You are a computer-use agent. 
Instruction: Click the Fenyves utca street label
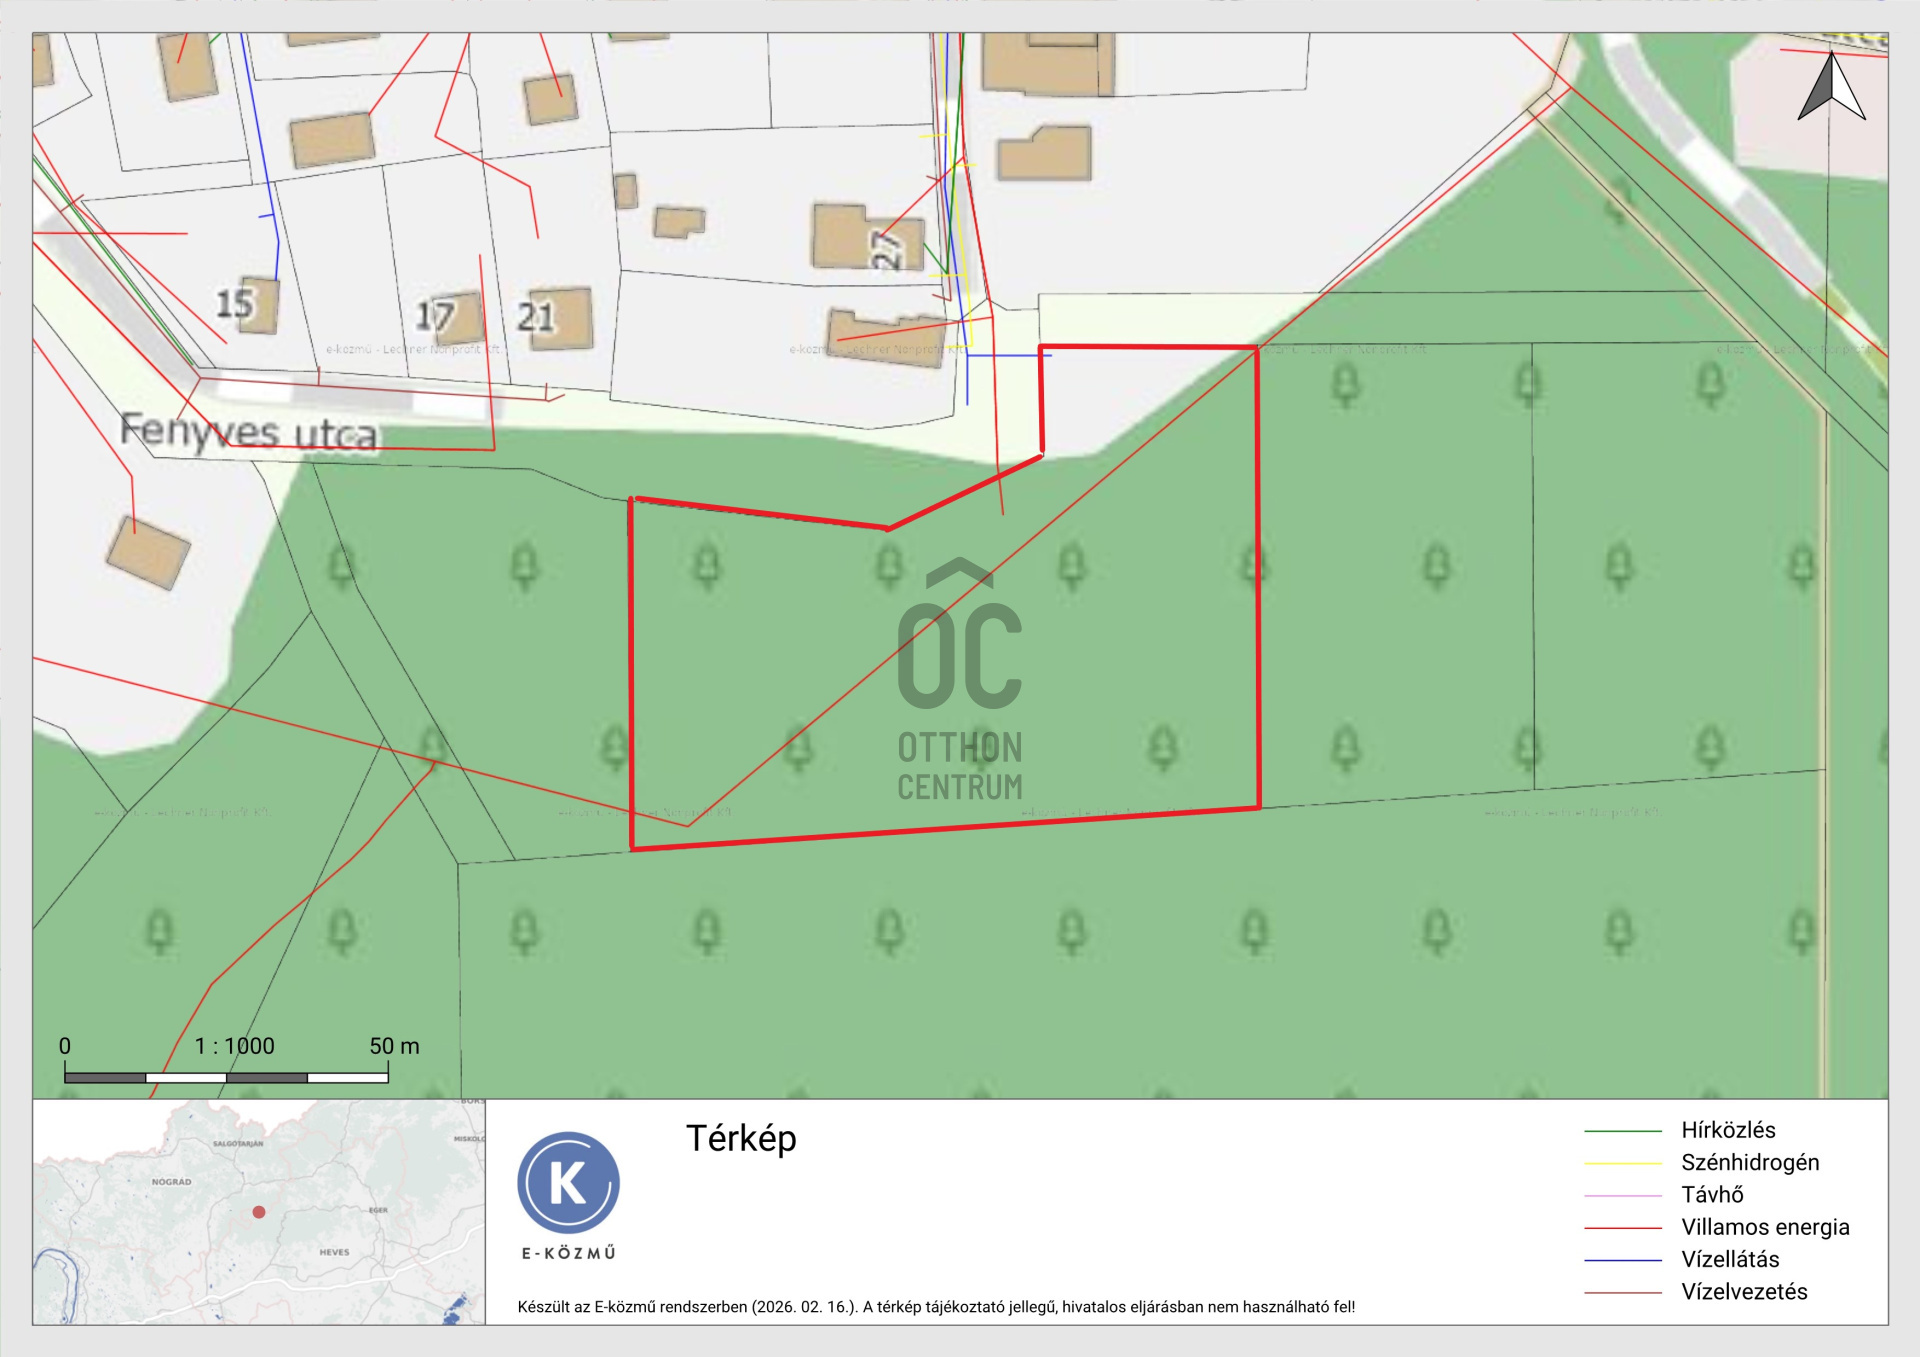[x=249, y=432]
